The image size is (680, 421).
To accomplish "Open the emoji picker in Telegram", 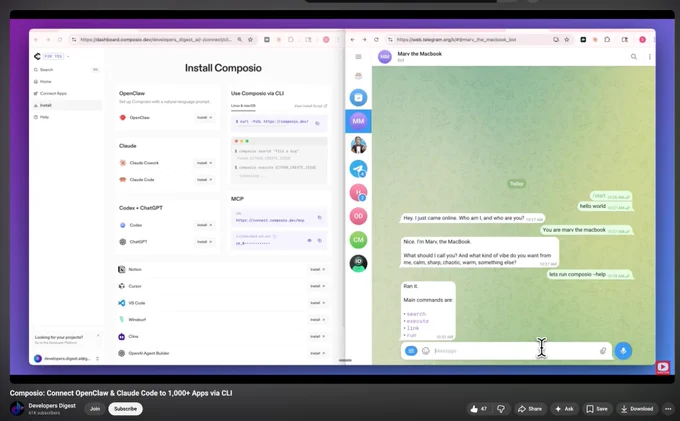I will point(425,351).
